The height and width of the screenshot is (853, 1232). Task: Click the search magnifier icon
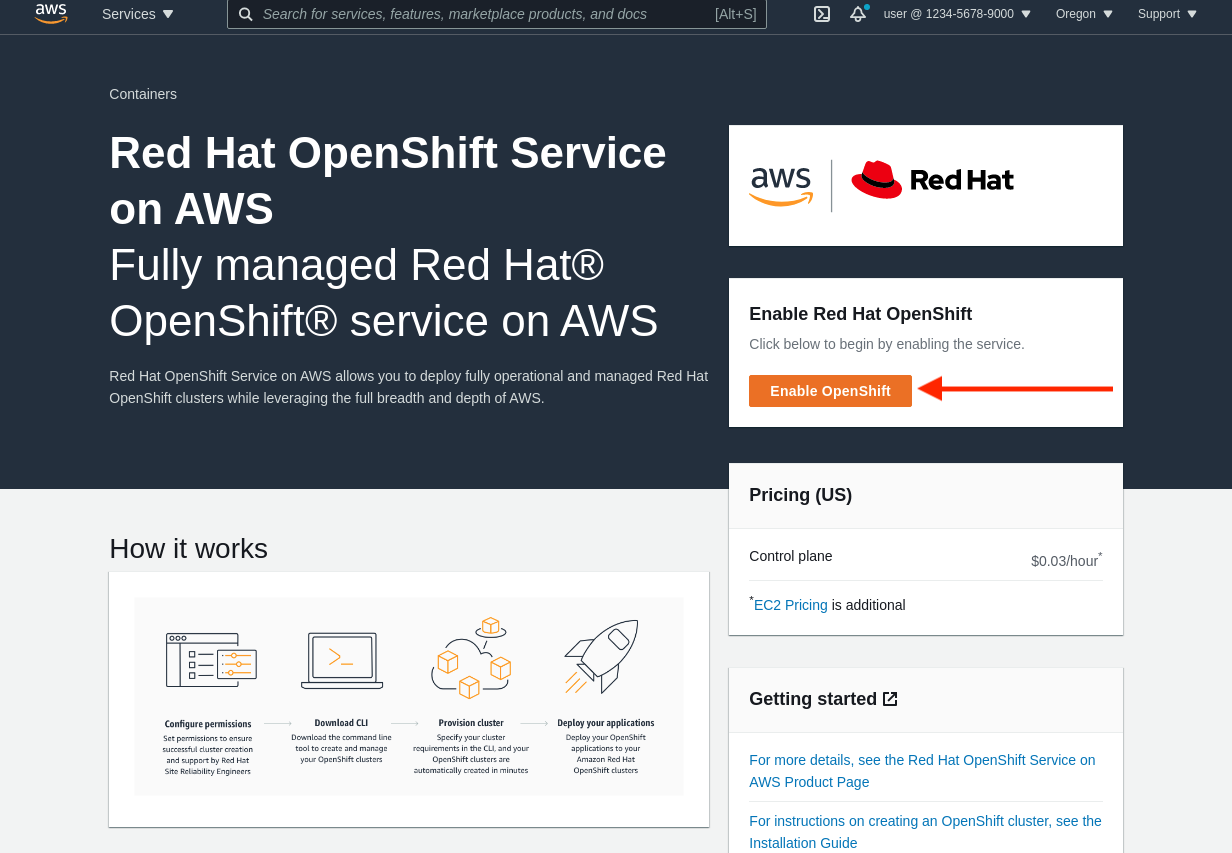tap(246, 14)
